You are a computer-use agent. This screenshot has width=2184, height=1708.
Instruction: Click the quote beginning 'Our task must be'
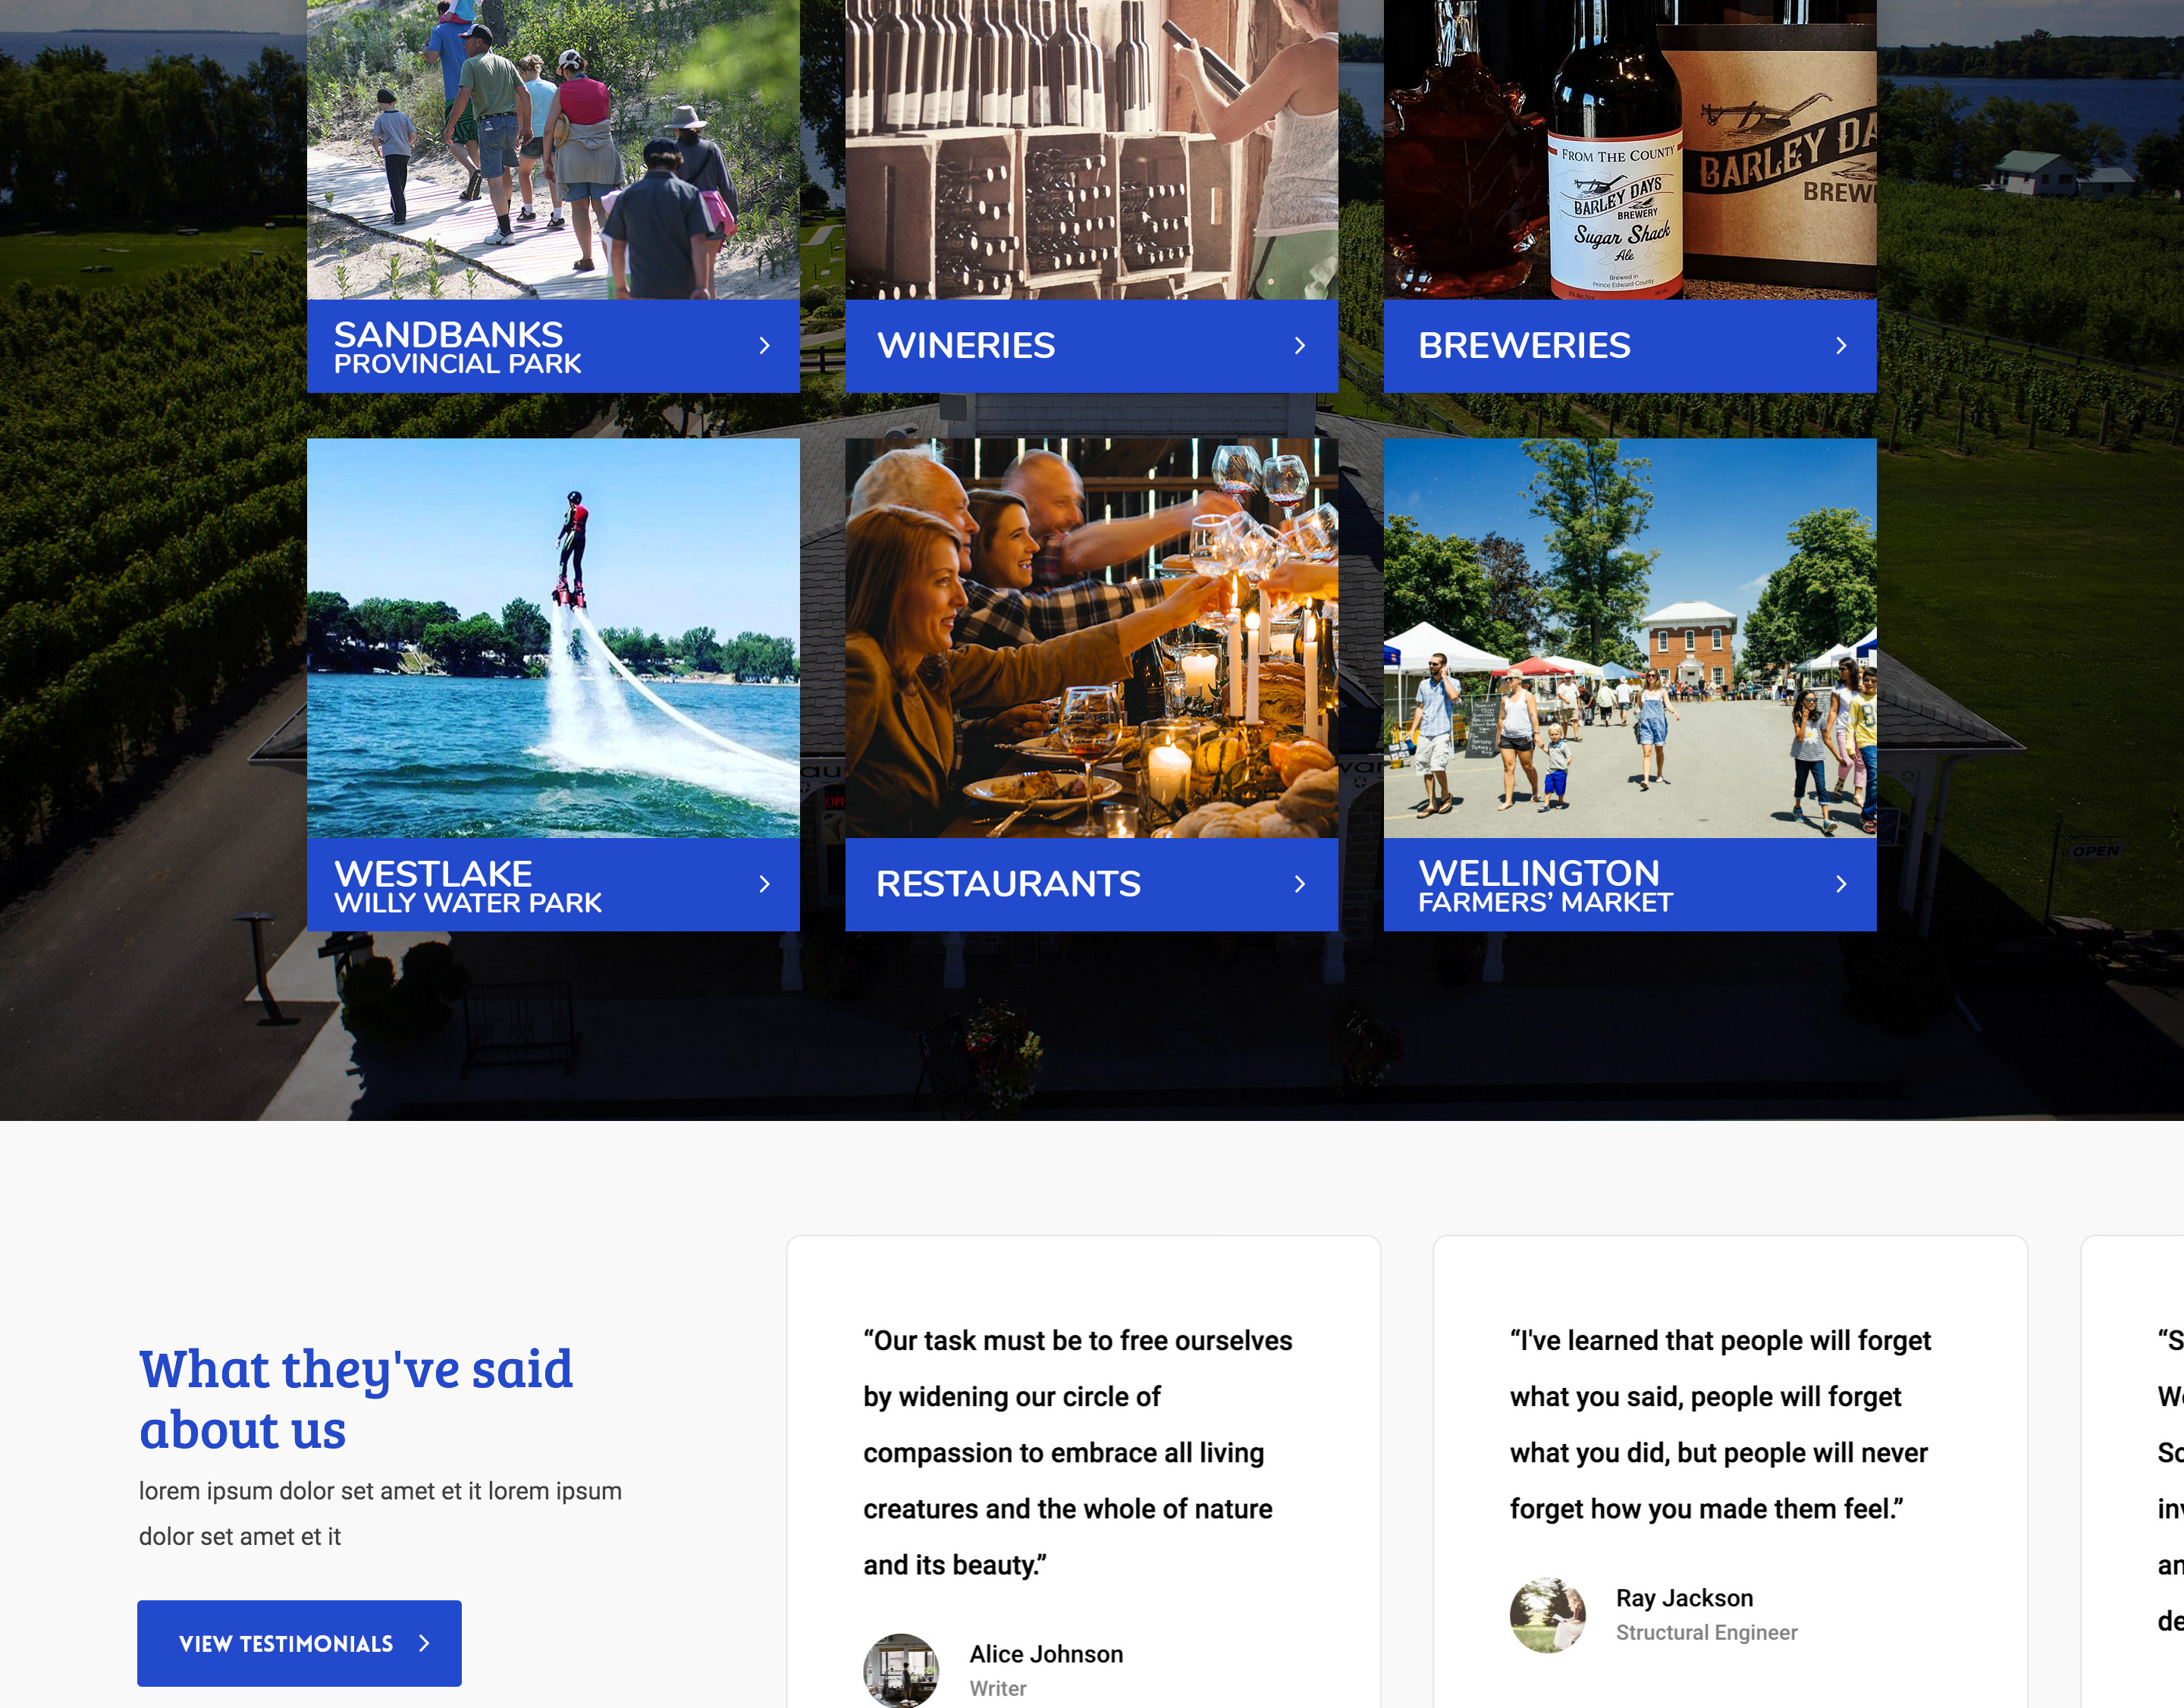coord(1078,1452)
